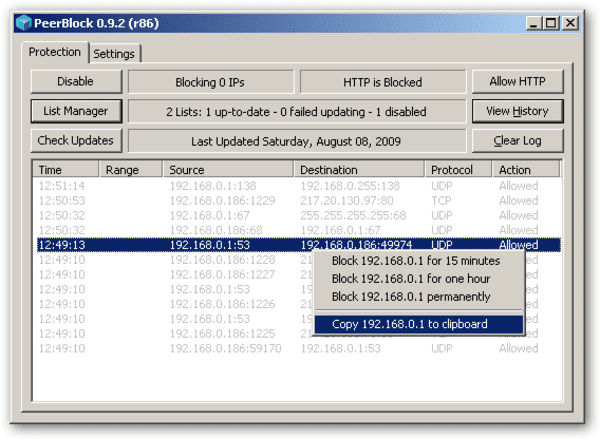Click the Time column header

tap(65, 170)
